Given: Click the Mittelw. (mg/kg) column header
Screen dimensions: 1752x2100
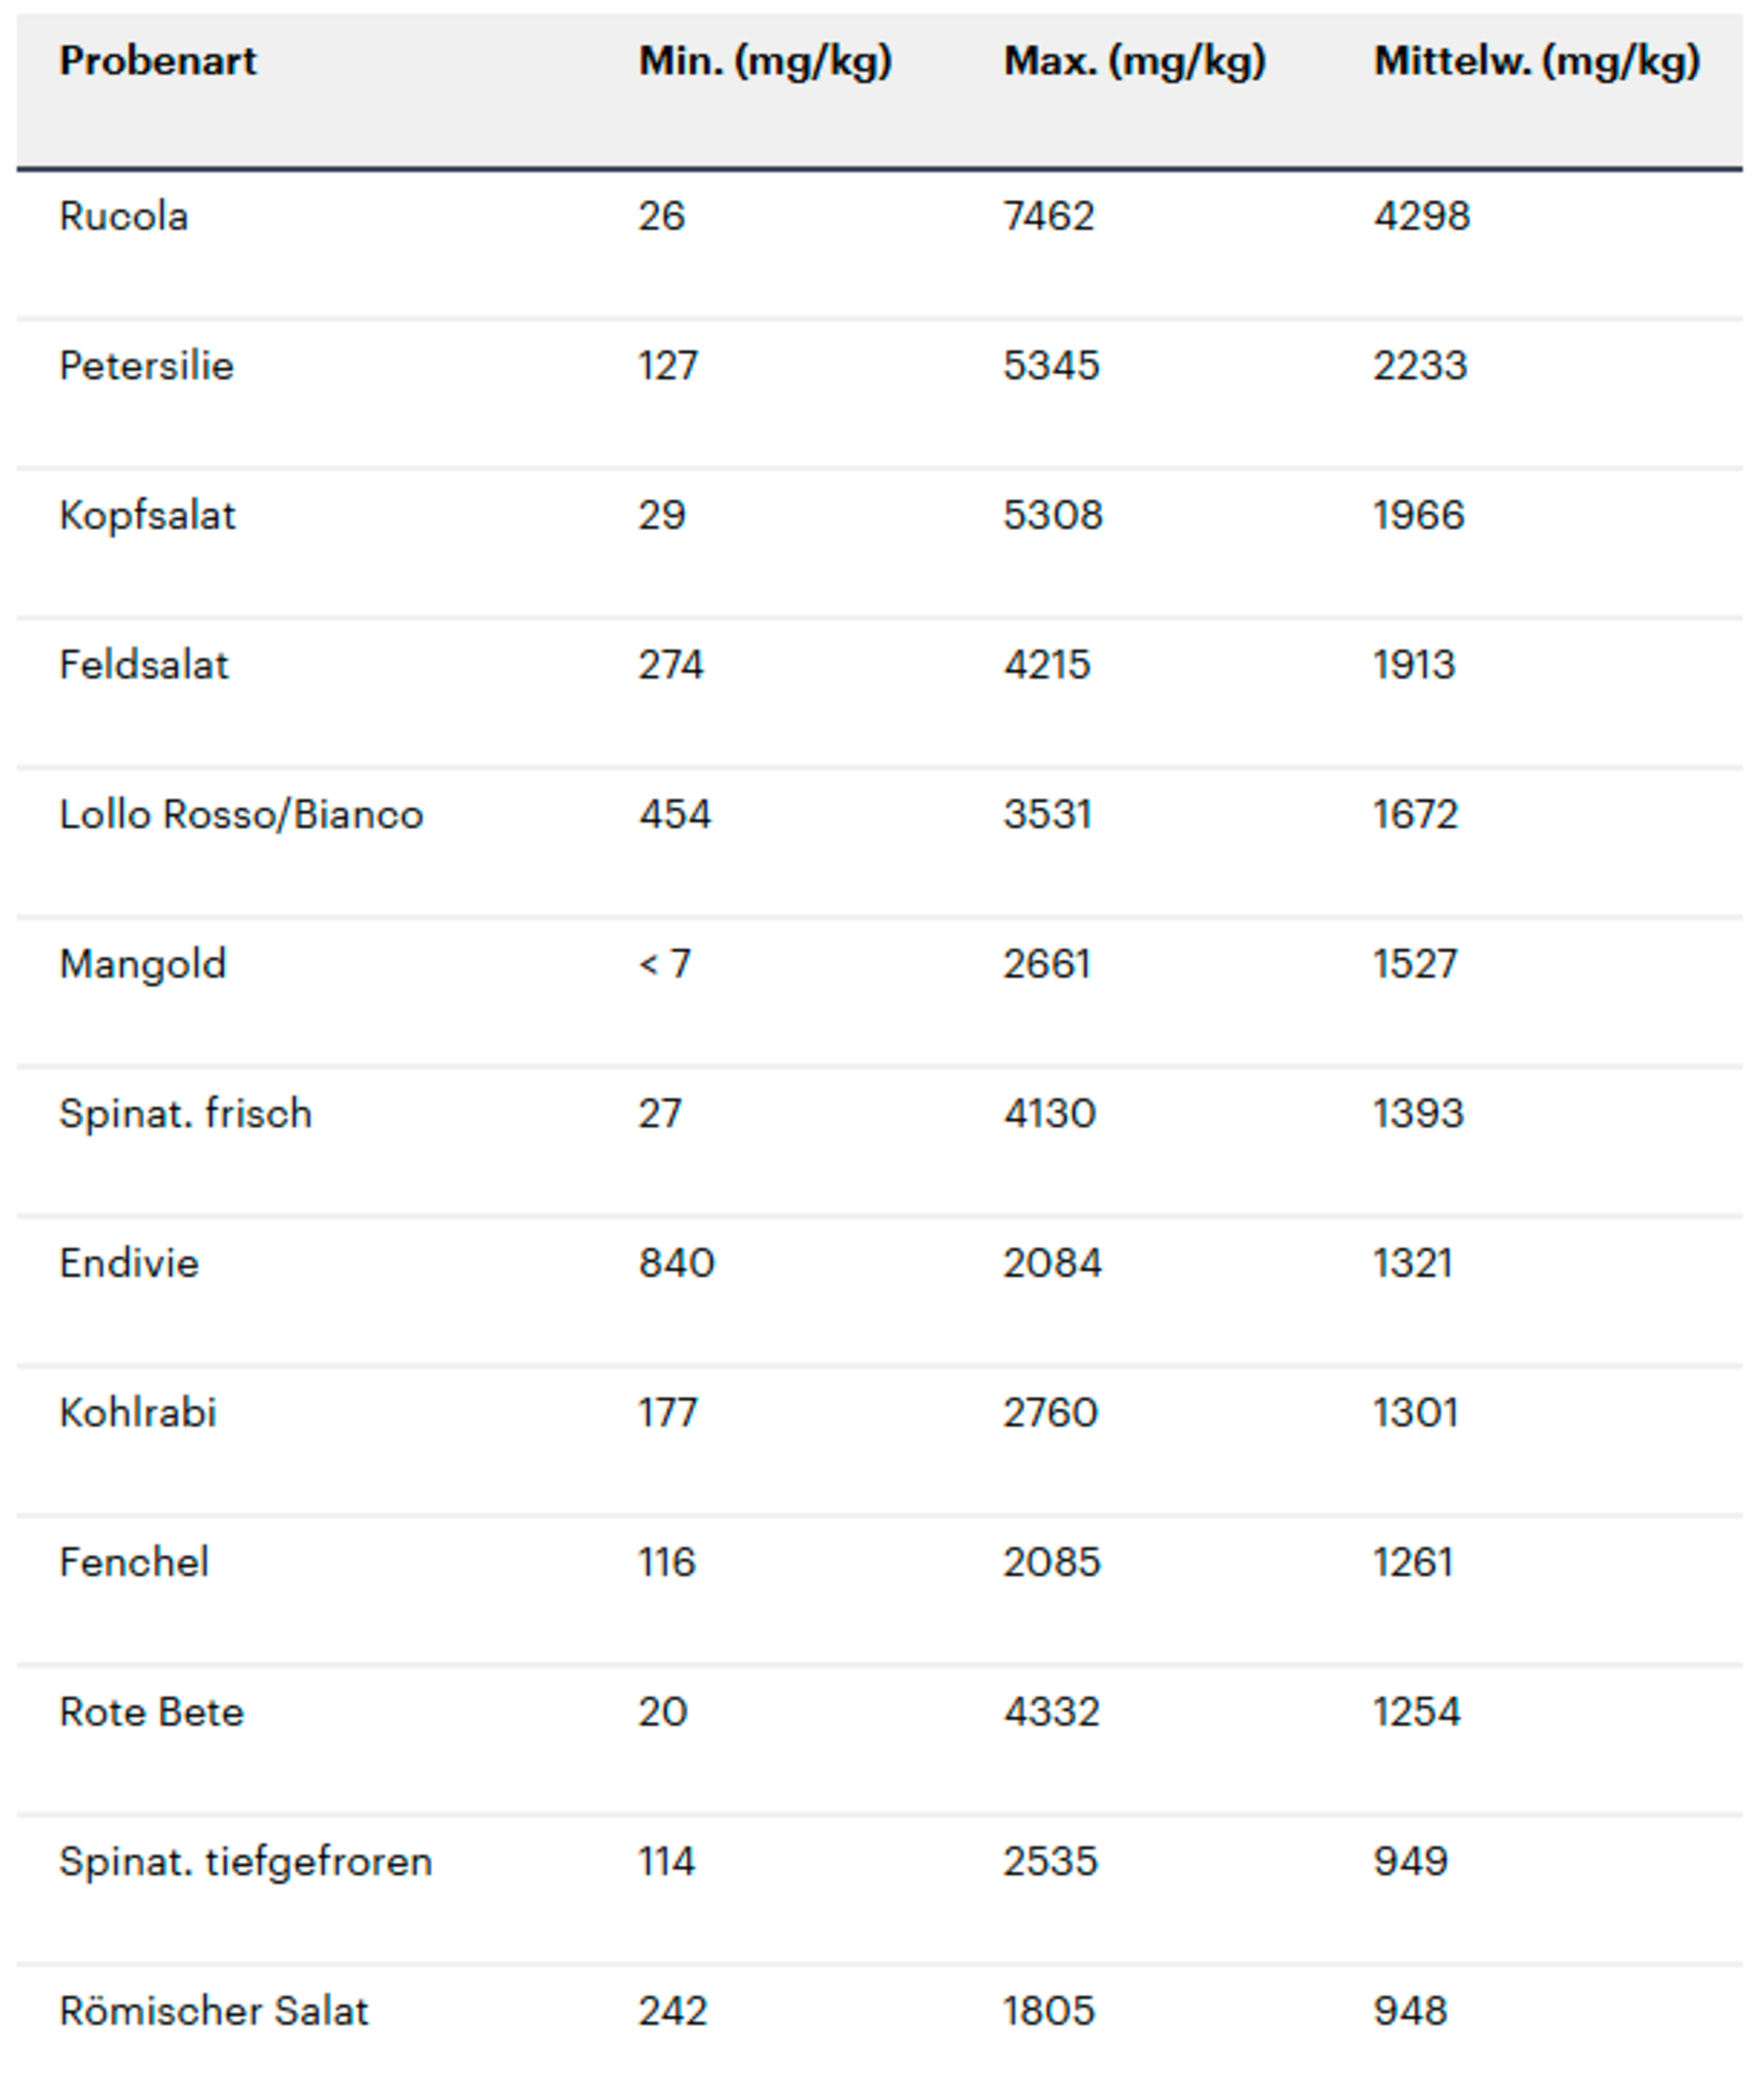Looking at the screenshot, I should click(x=1537, y=62).
